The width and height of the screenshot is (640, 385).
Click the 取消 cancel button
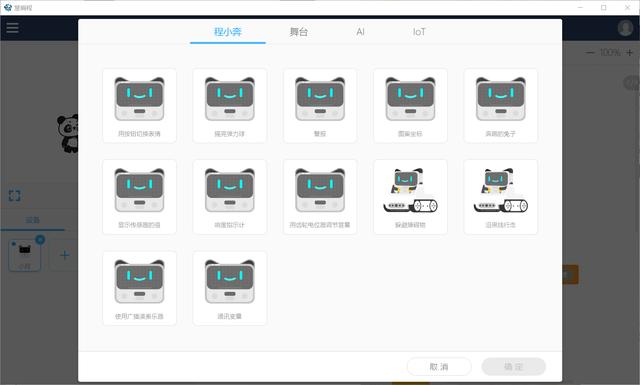pyautogui.click(x=439, y=367)
